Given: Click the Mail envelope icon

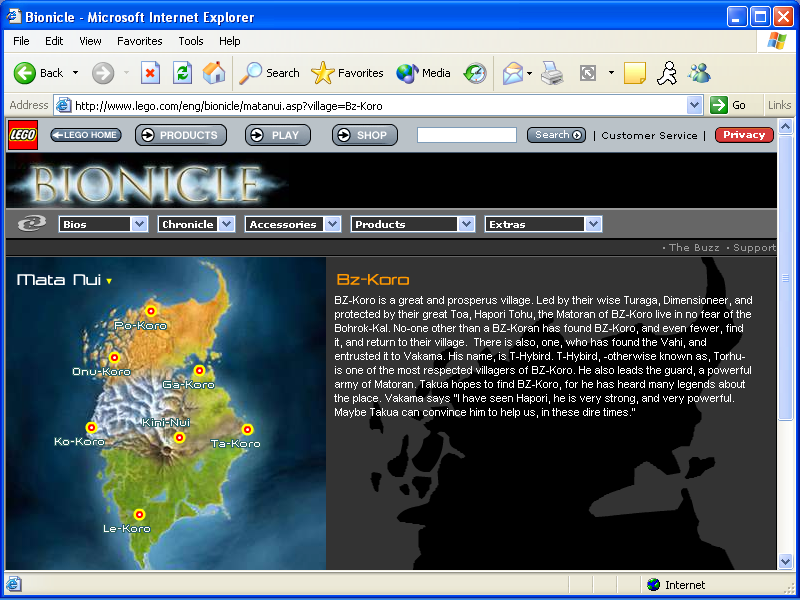Looking at the screenshot, I should tap(513, 73).
